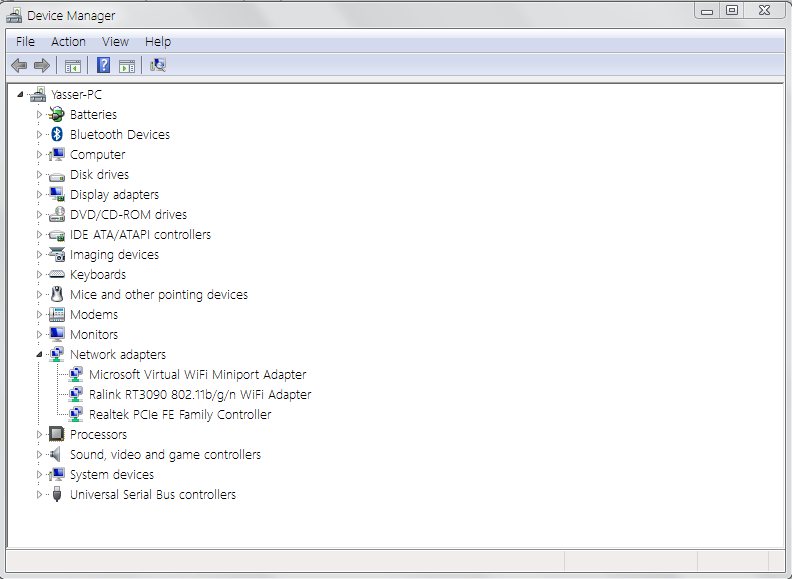792x579 pixels.
Task: Click the Yasser-PC computer icon
Action: tap(38, 94)
